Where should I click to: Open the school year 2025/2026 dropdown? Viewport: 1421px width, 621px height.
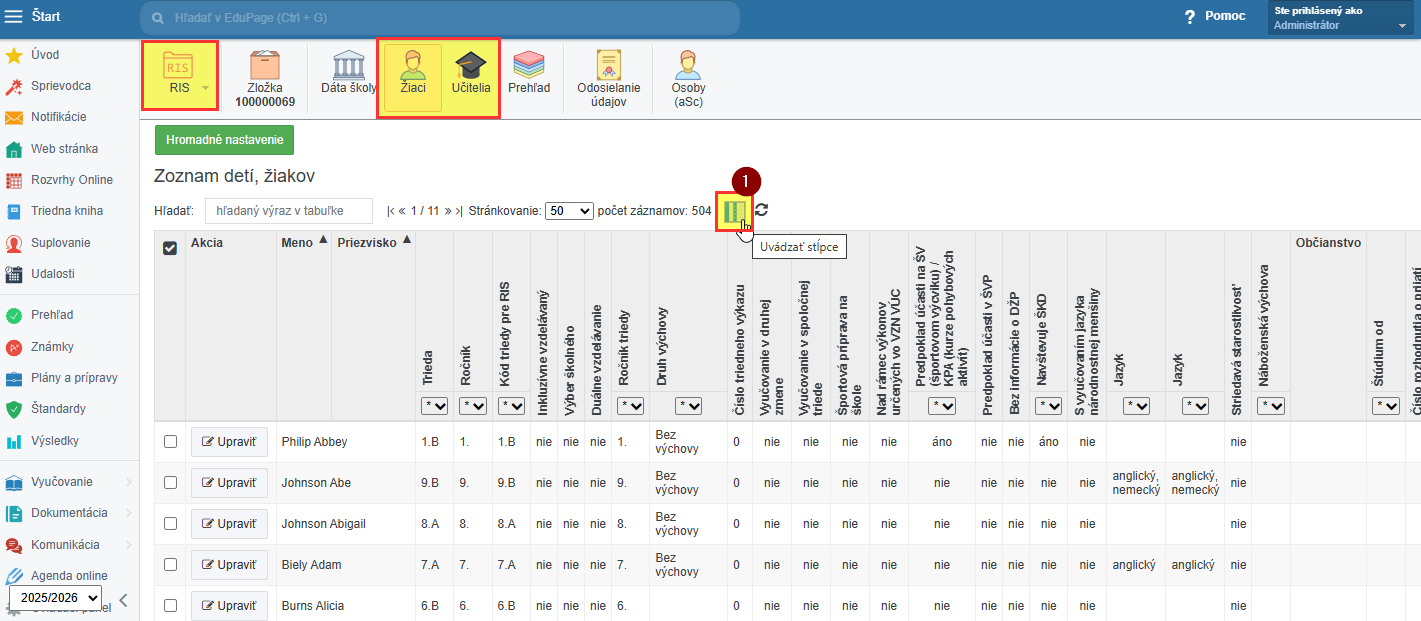coord(56,598)
